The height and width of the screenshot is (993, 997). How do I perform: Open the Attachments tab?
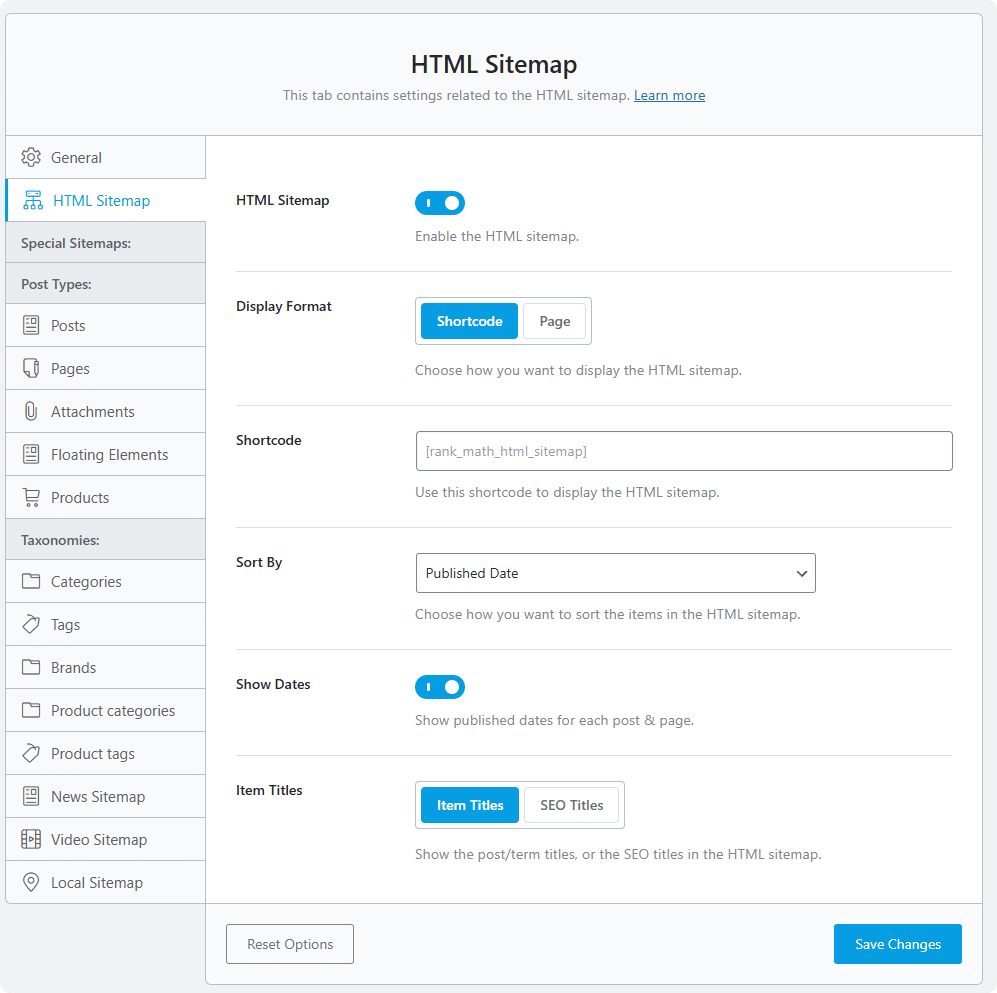point(106,411)
